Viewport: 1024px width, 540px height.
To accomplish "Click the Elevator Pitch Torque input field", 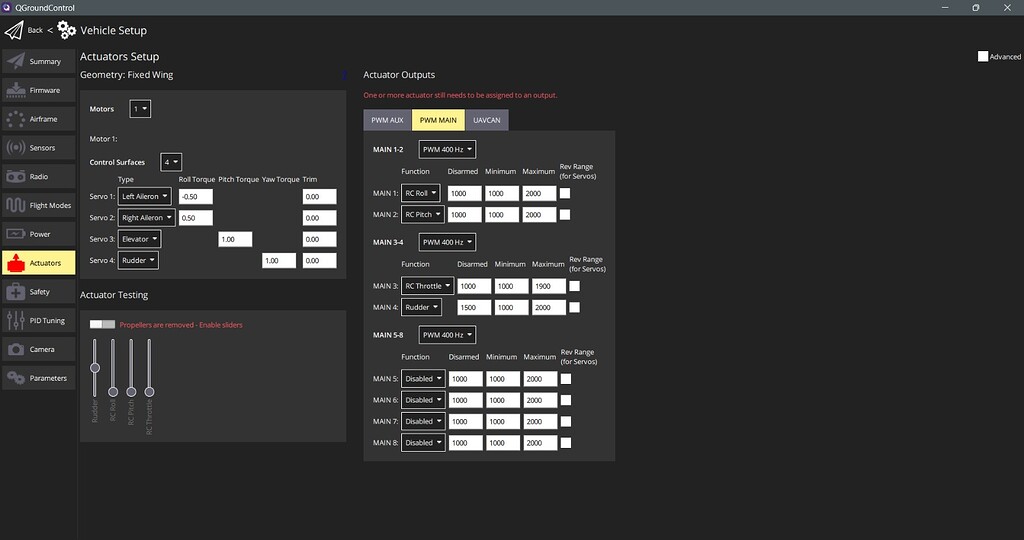I will [235, 239].
